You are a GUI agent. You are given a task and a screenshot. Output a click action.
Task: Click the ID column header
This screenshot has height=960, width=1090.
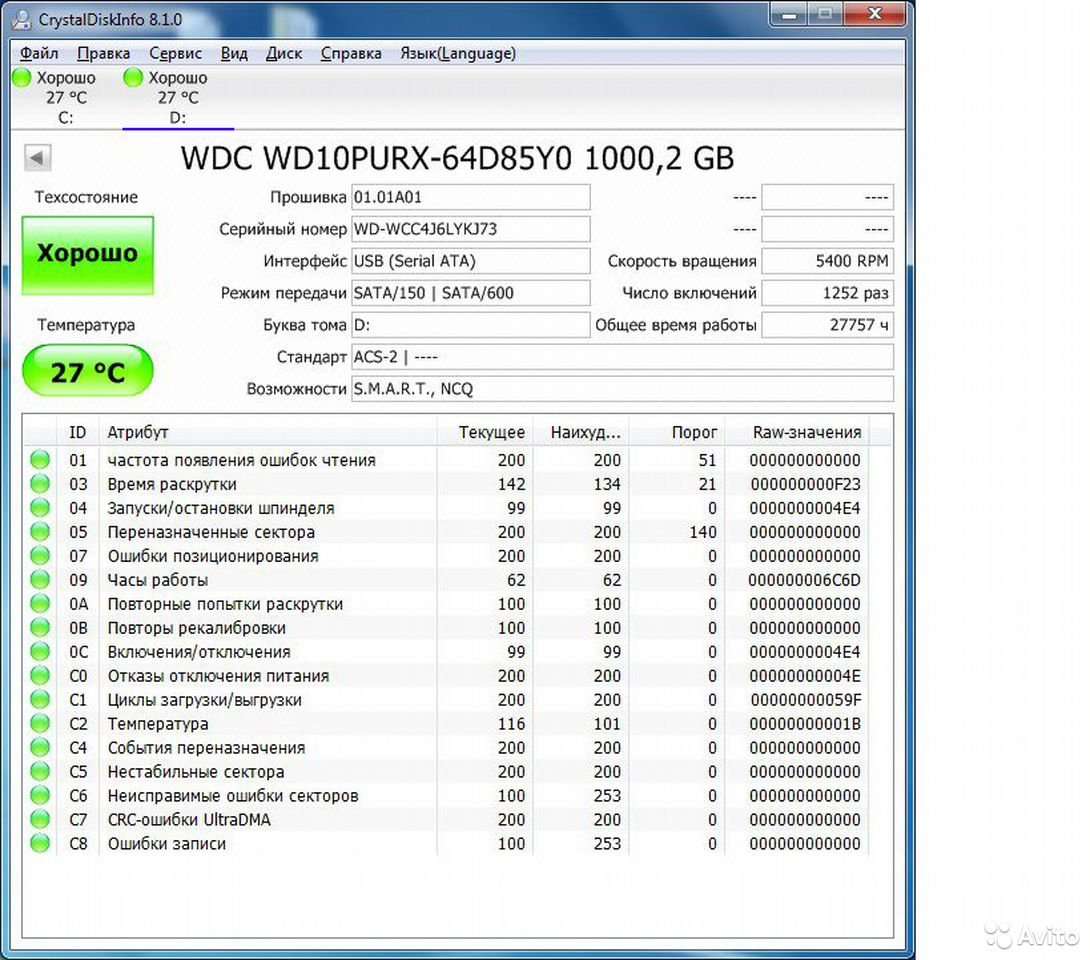pos(78,432)
